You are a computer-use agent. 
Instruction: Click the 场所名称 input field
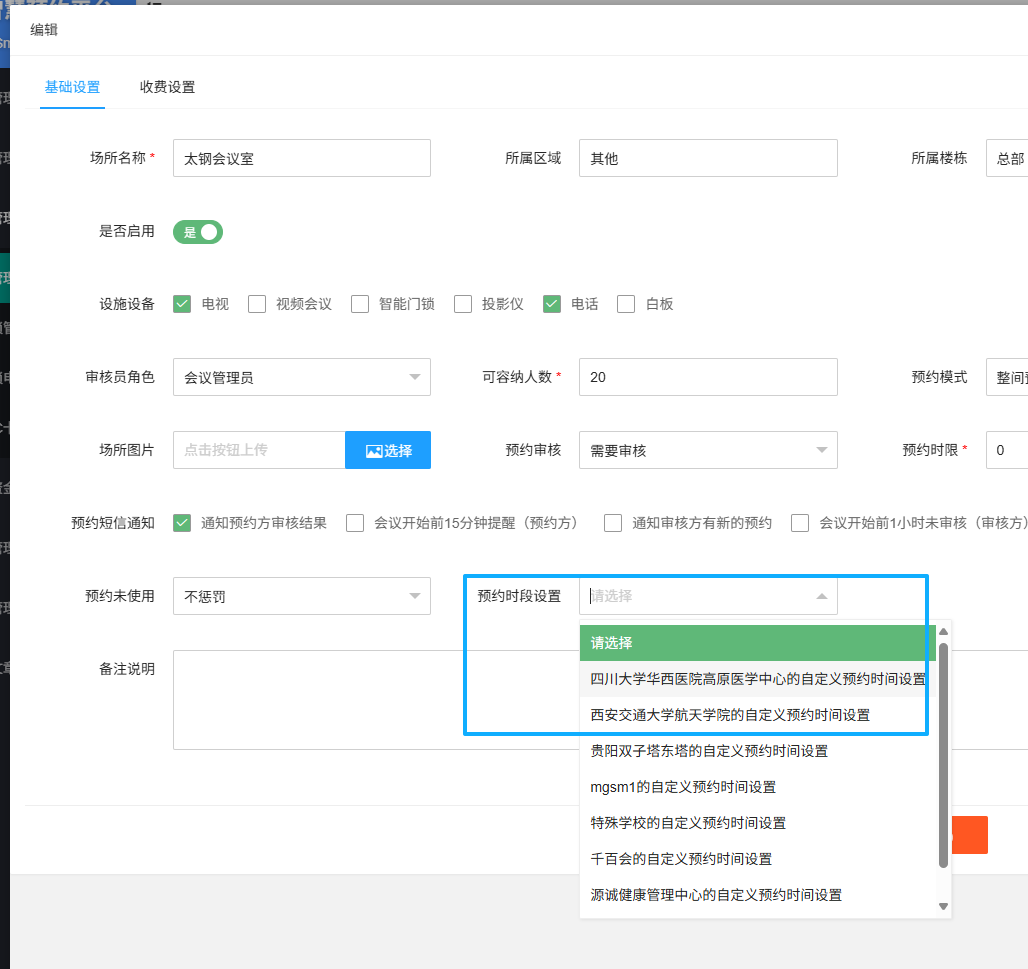(x=301, y=158)
